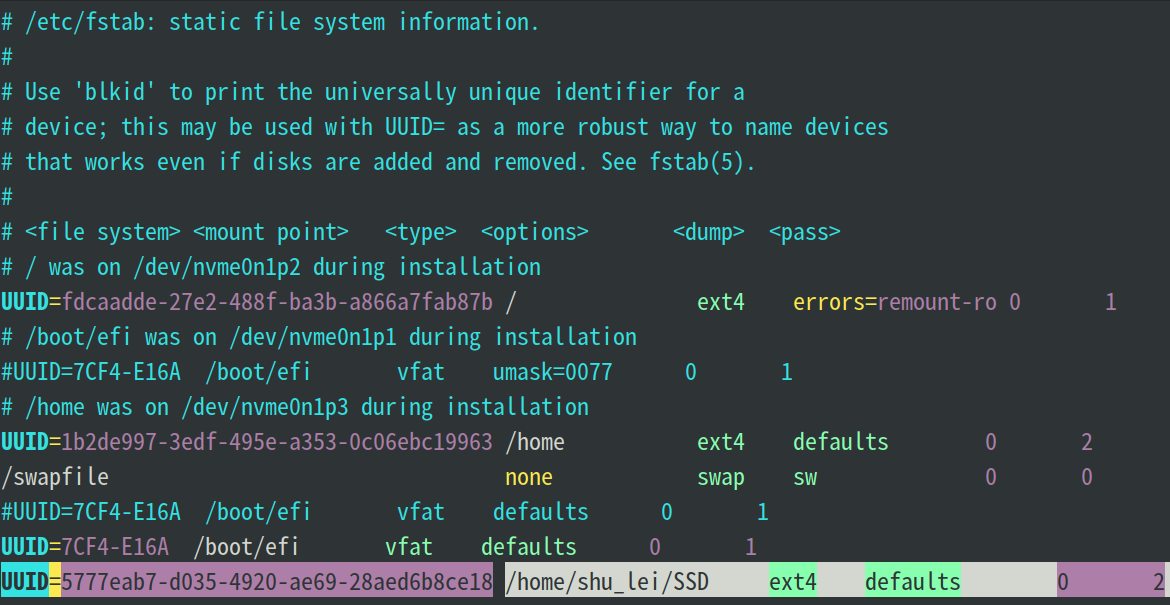Click the word none on swapfile line
This screenshot has width=1170, height=605.
[529, 477]
